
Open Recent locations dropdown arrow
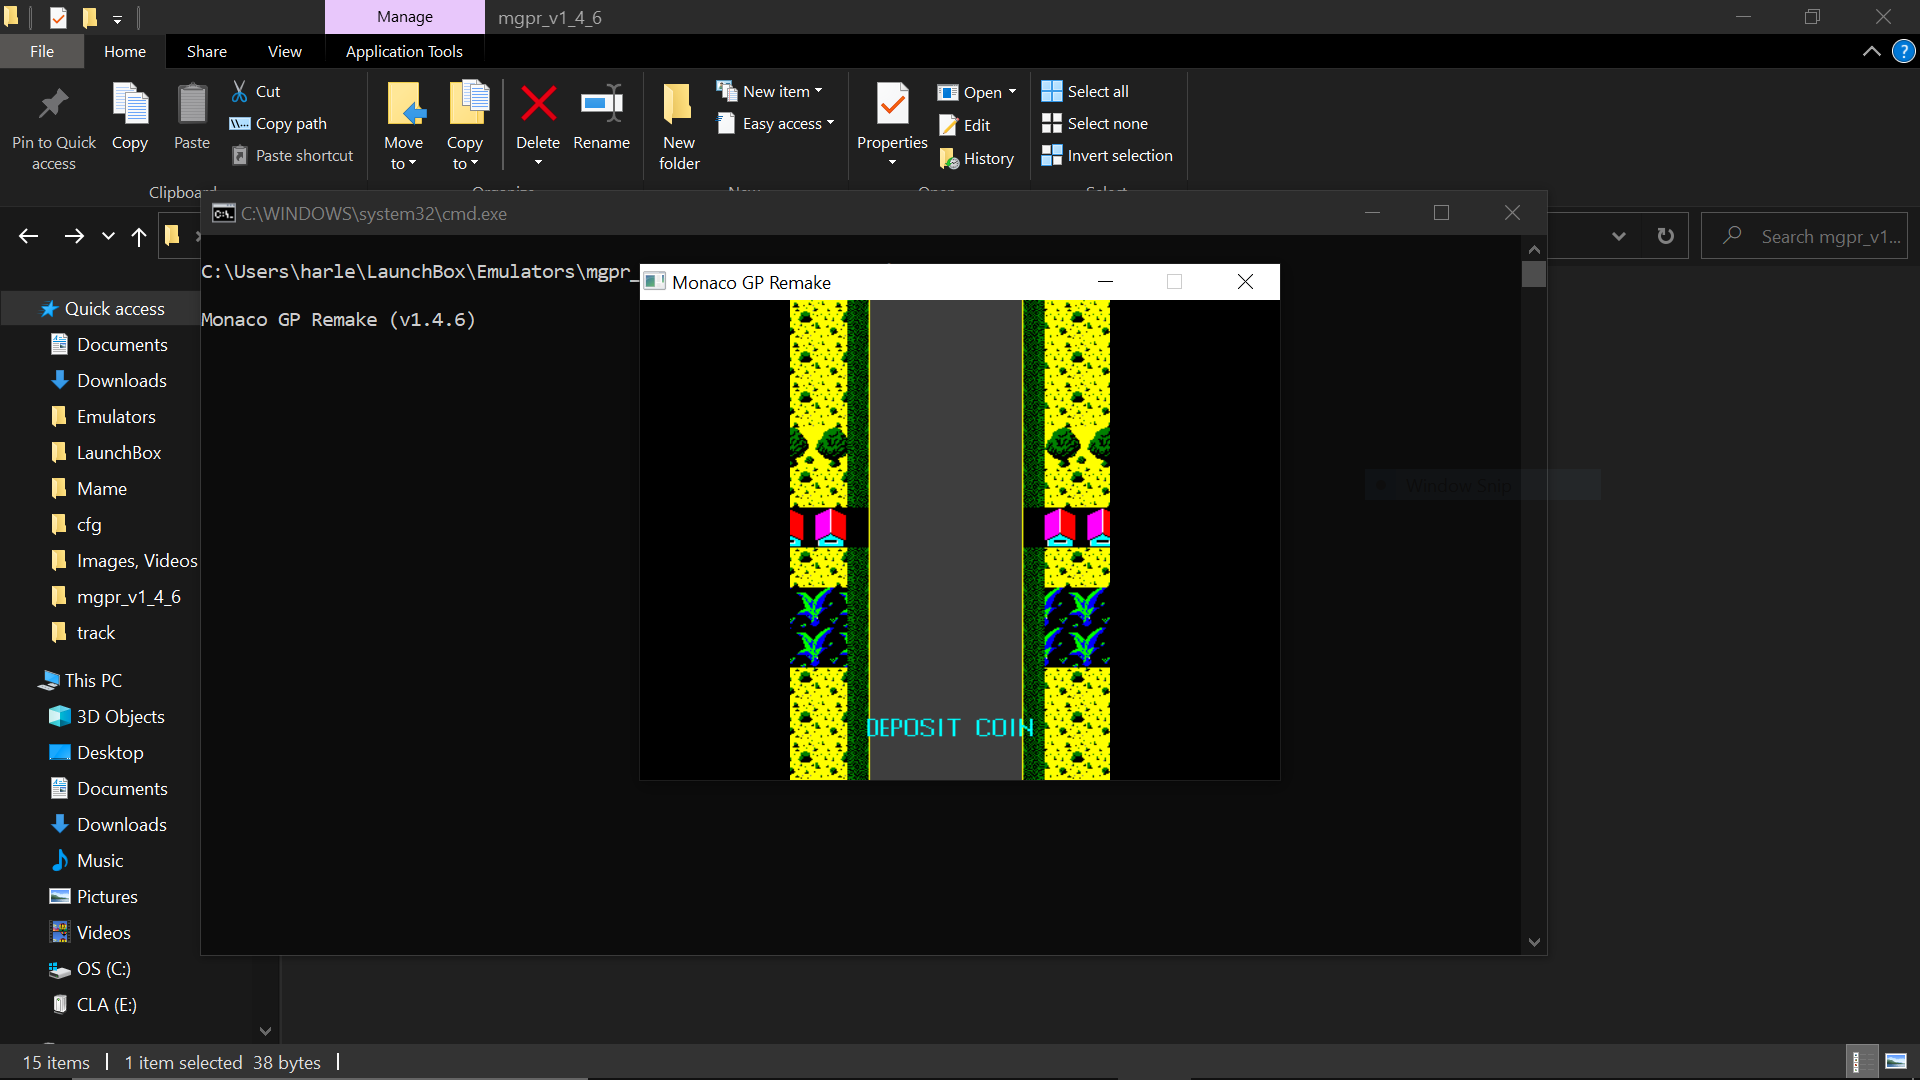point(108,236)
